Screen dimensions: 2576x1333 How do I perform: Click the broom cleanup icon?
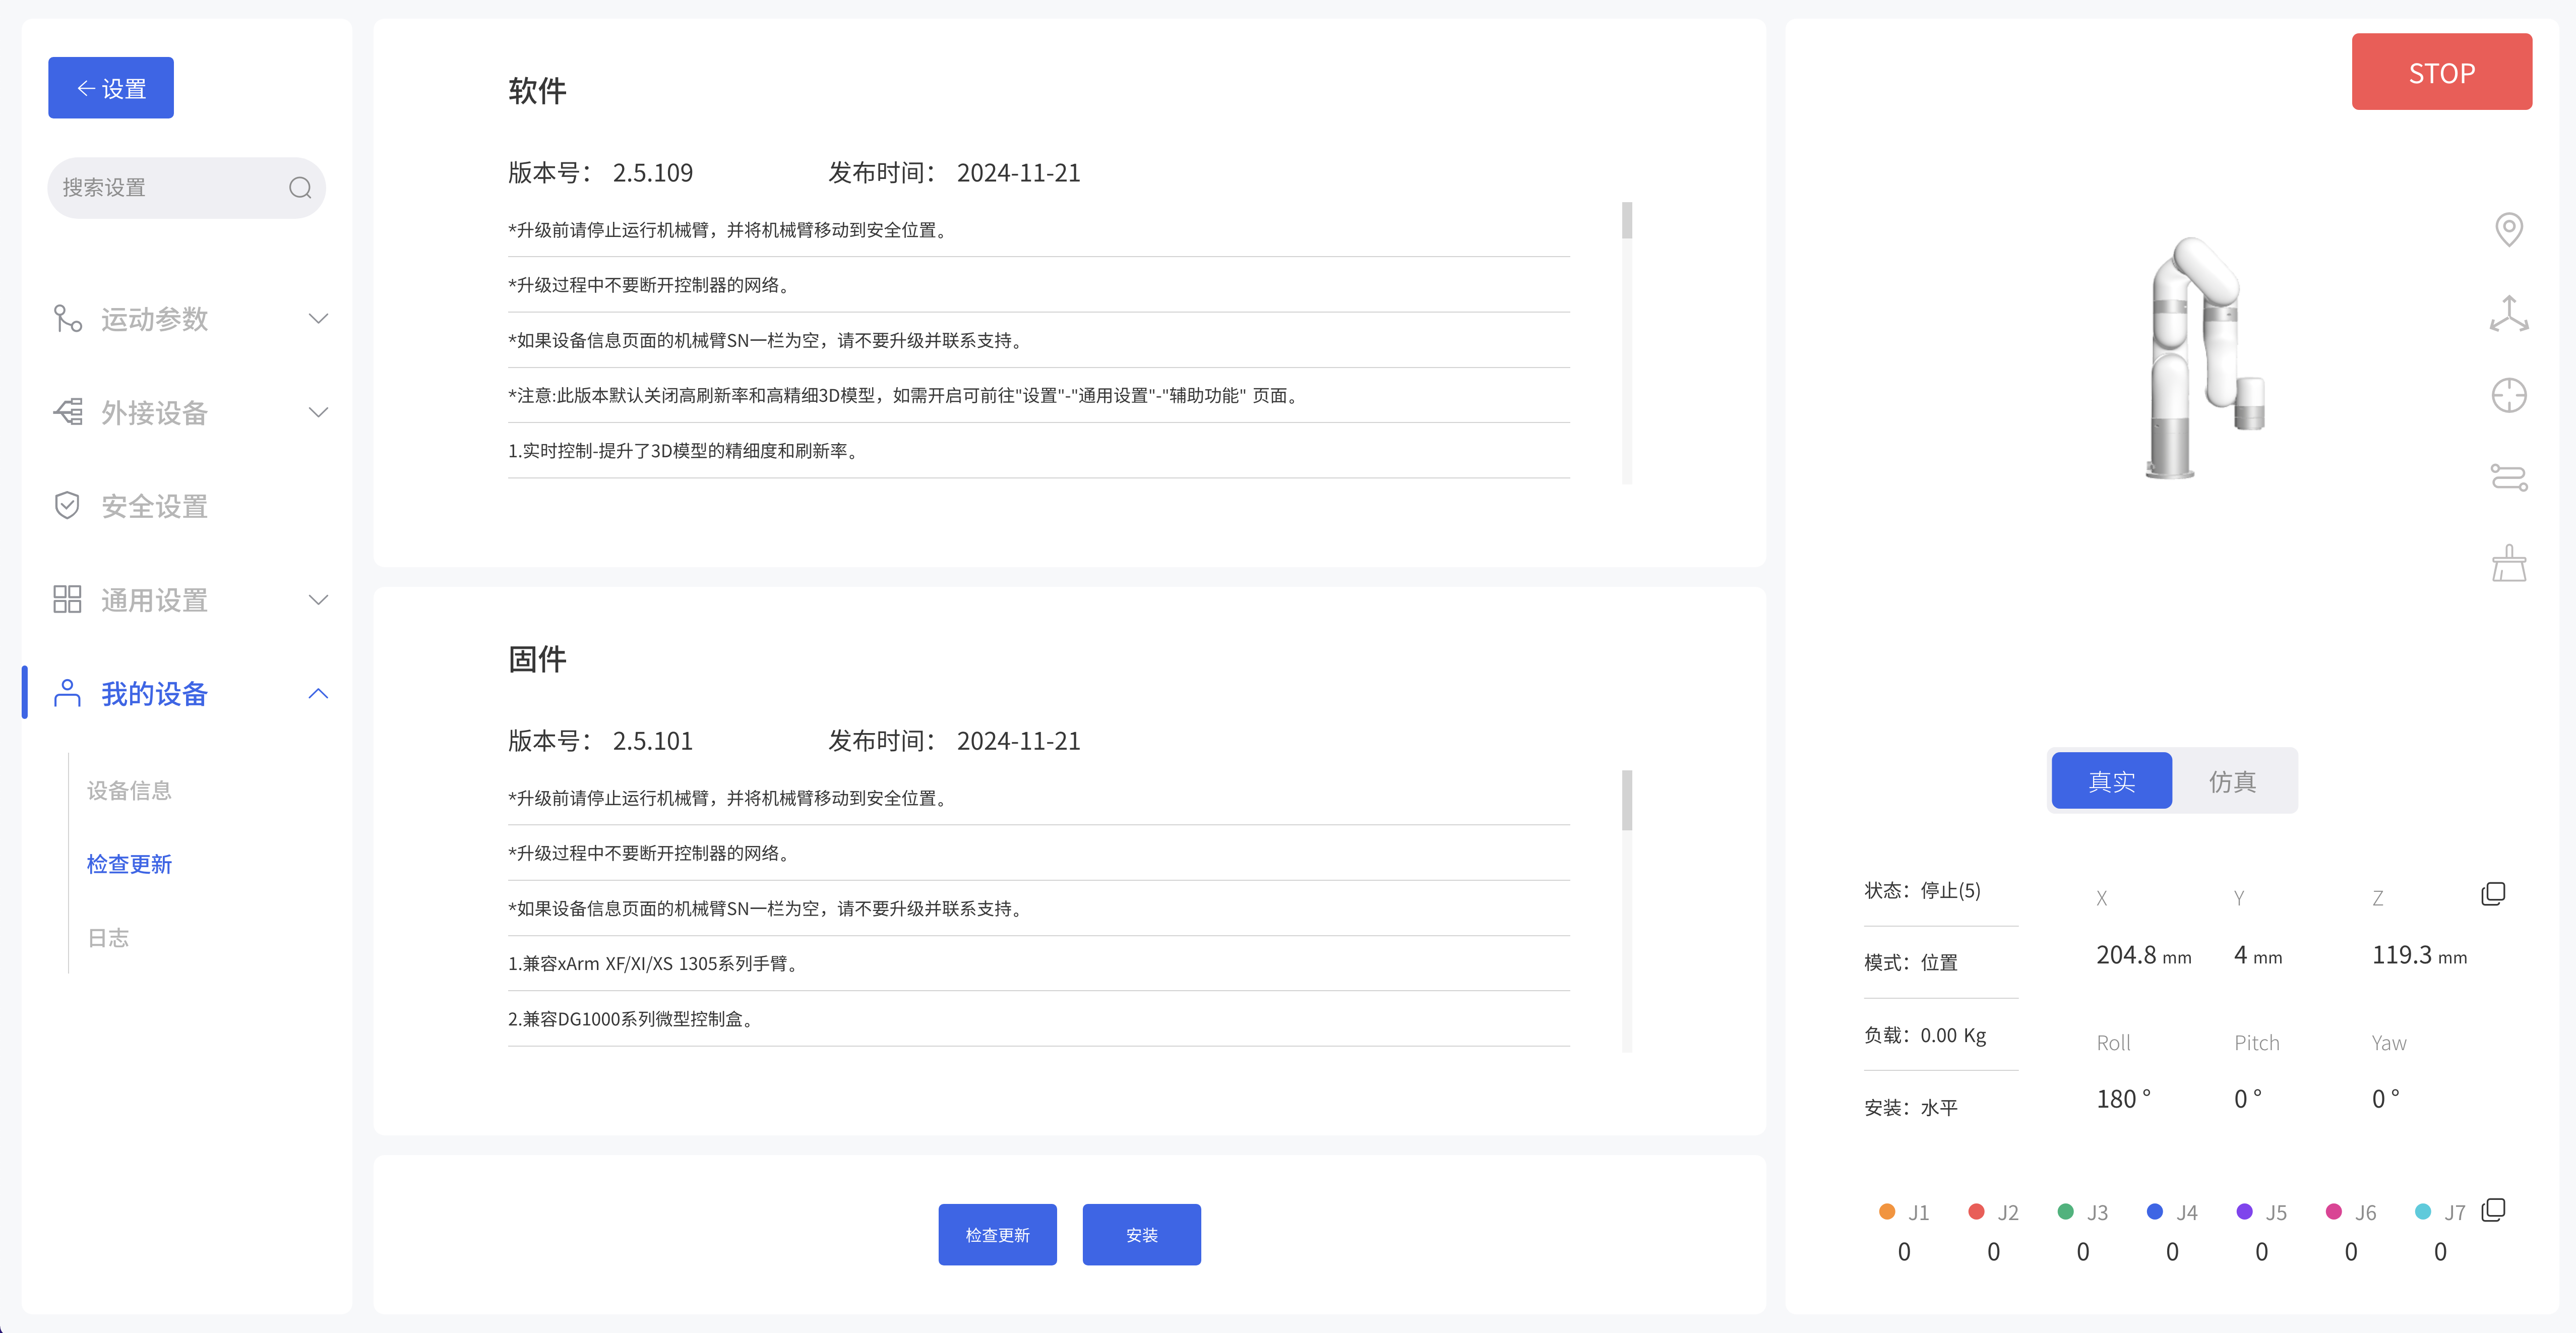[x=2508, y=563]
